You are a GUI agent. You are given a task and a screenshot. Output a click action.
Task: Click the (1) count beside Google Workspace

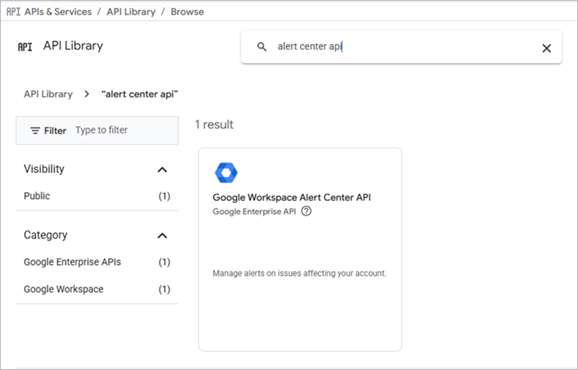[164, 289]
